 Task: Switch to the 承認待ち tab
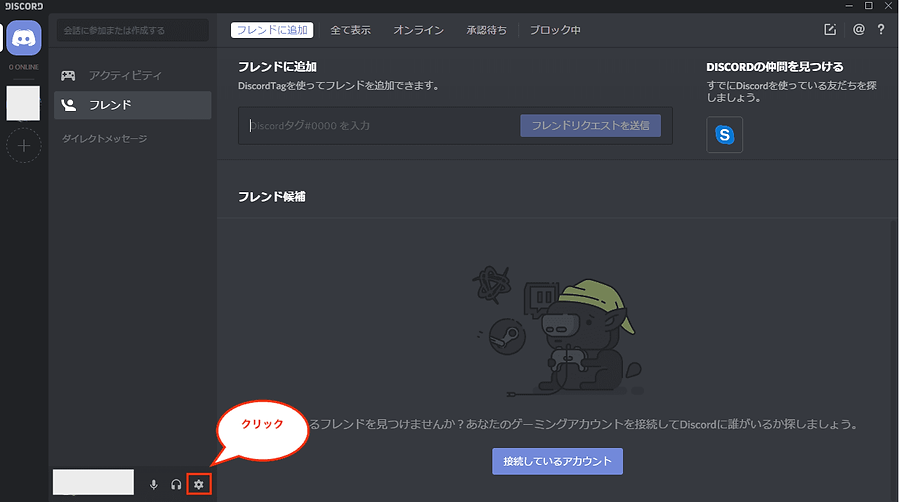pos(486,30)
